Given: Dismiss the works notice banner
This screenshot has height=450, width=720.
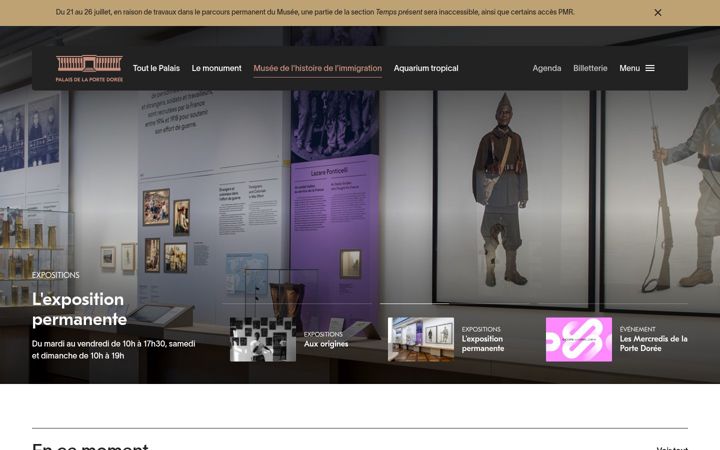Looking at the screenshot, I should [658, 13].
